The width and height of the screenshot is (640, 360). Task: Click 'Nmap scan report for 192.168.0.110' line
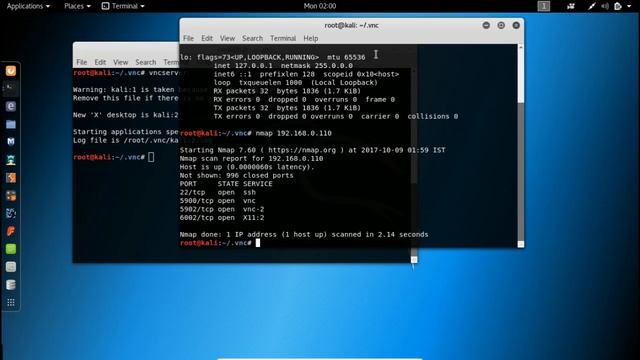(251, 158)
